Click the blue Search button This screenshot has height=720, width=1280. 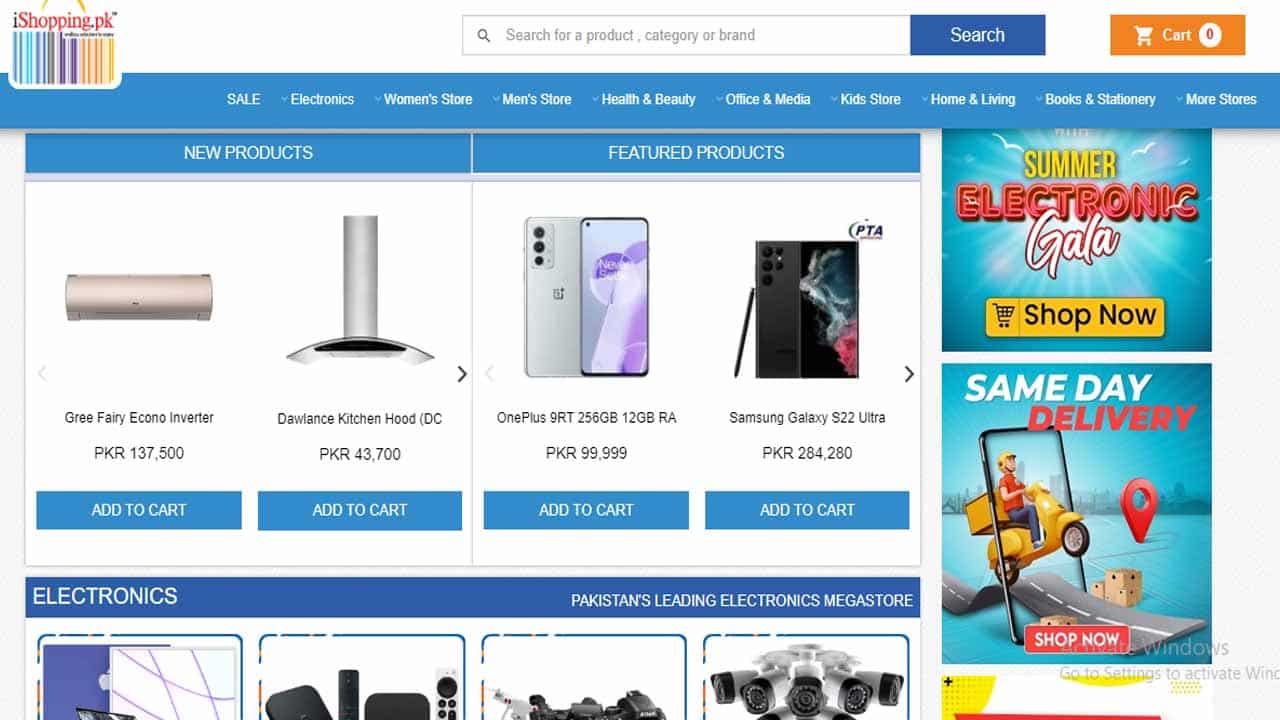coord(977,35)
